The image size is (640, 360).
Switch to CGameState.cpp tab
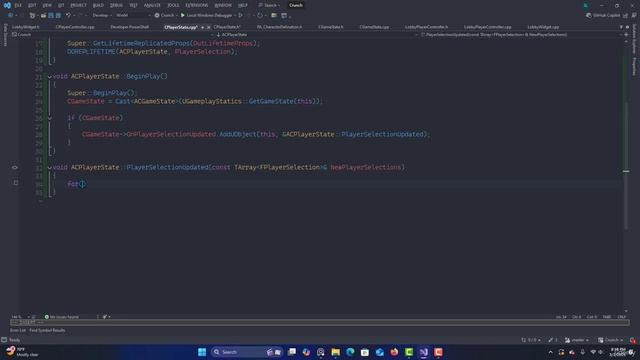(x=374, y=27)
